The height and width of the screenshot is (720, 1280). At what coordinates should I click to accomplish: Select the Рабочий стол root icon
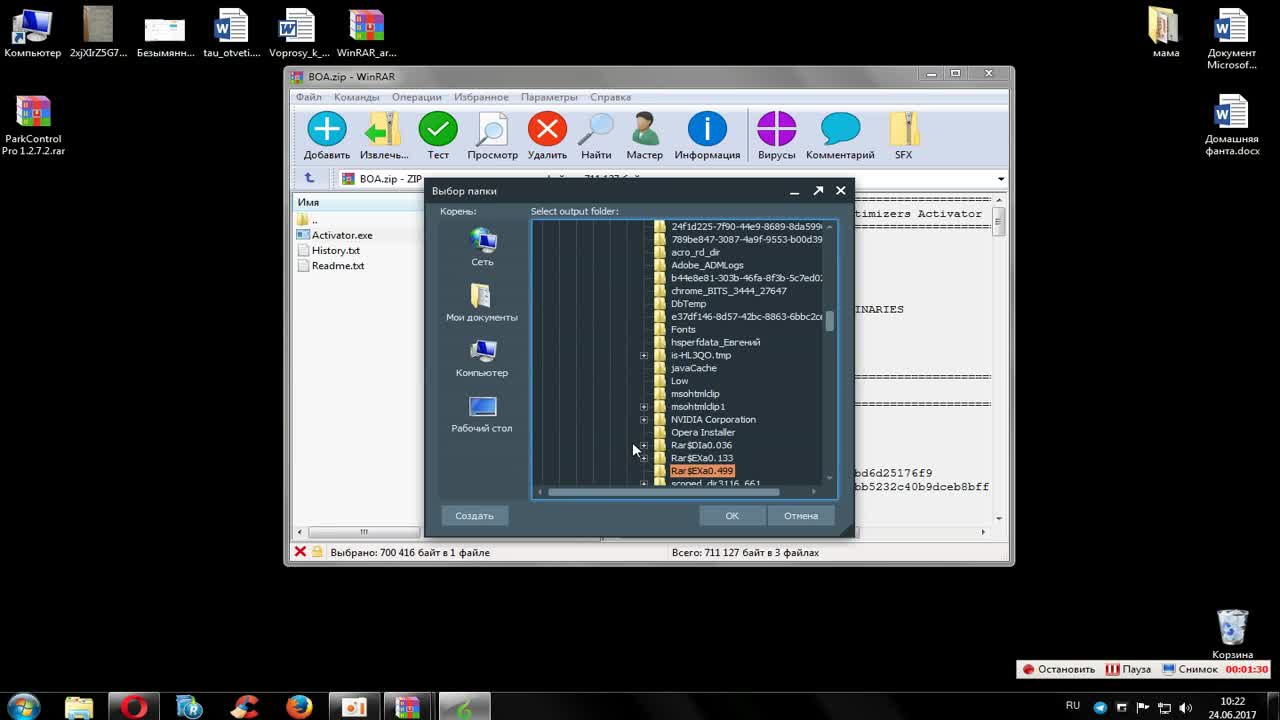(x=482, y=406)
